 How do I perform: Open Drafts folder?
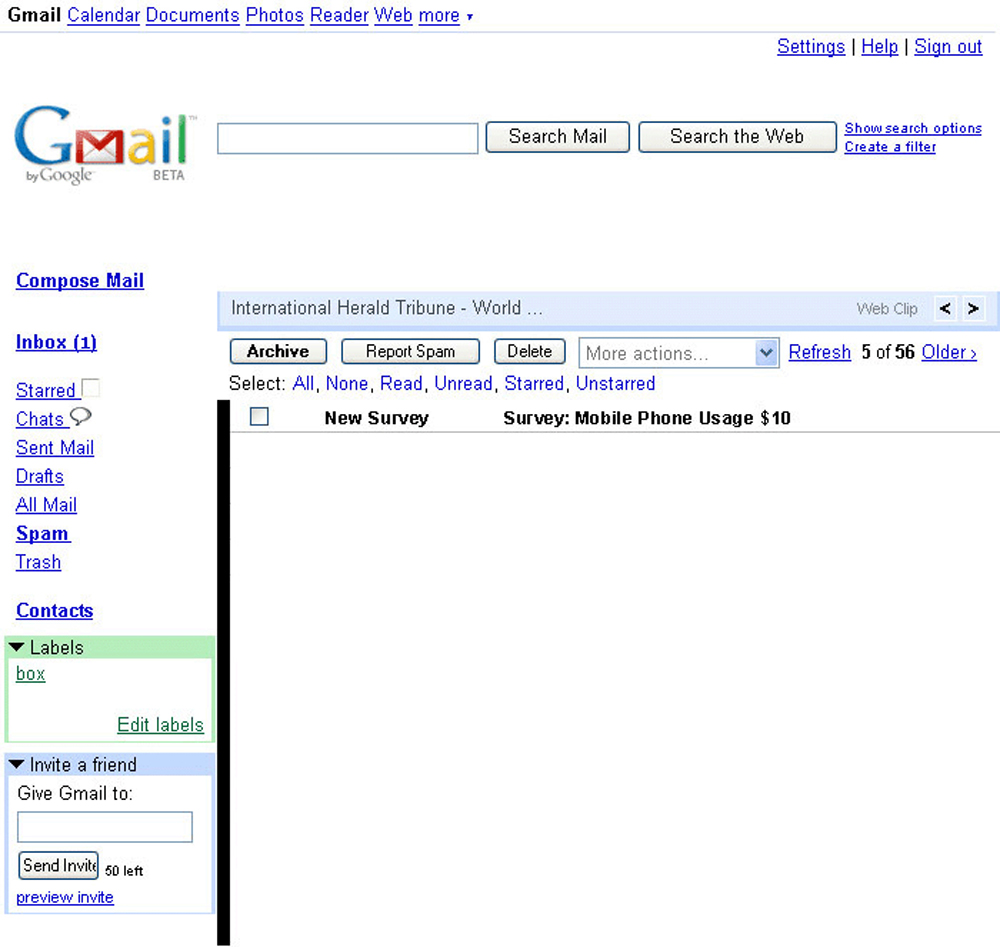click(40, 476)
